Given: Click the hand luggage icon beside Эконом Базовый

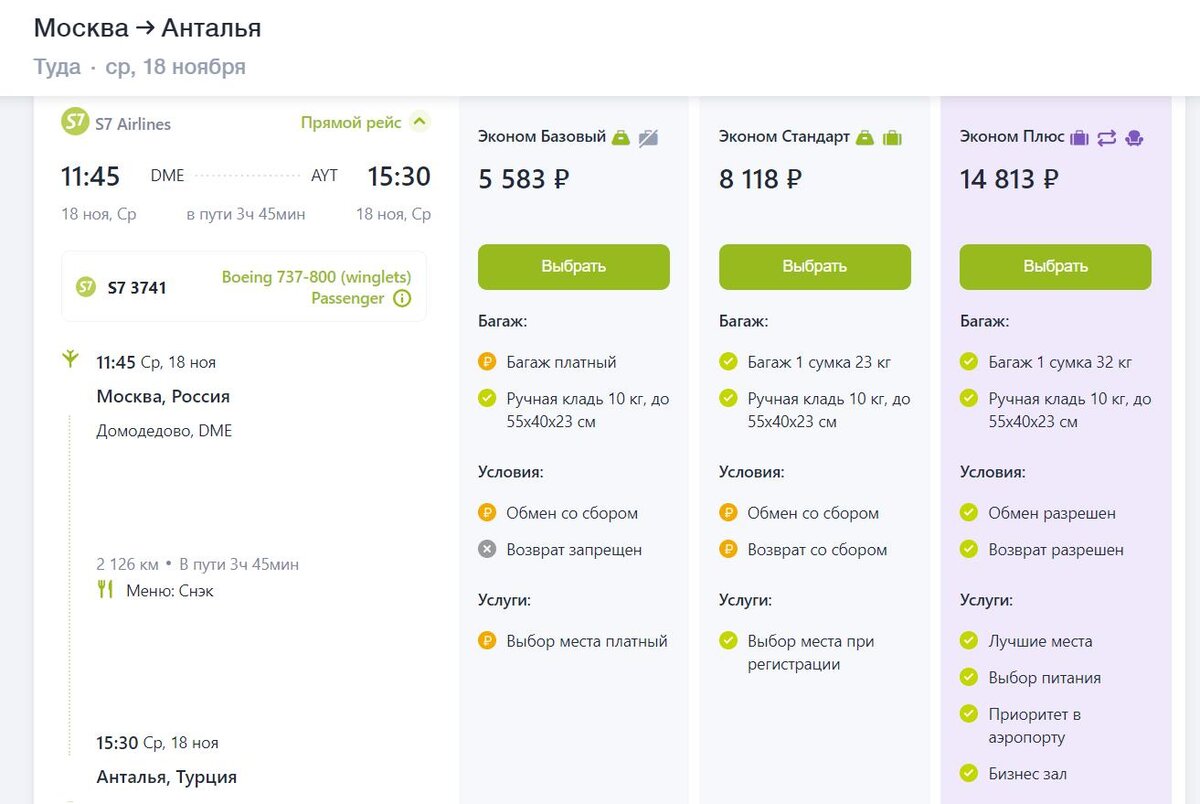Looking at the screenshot, I should point(621,138).
